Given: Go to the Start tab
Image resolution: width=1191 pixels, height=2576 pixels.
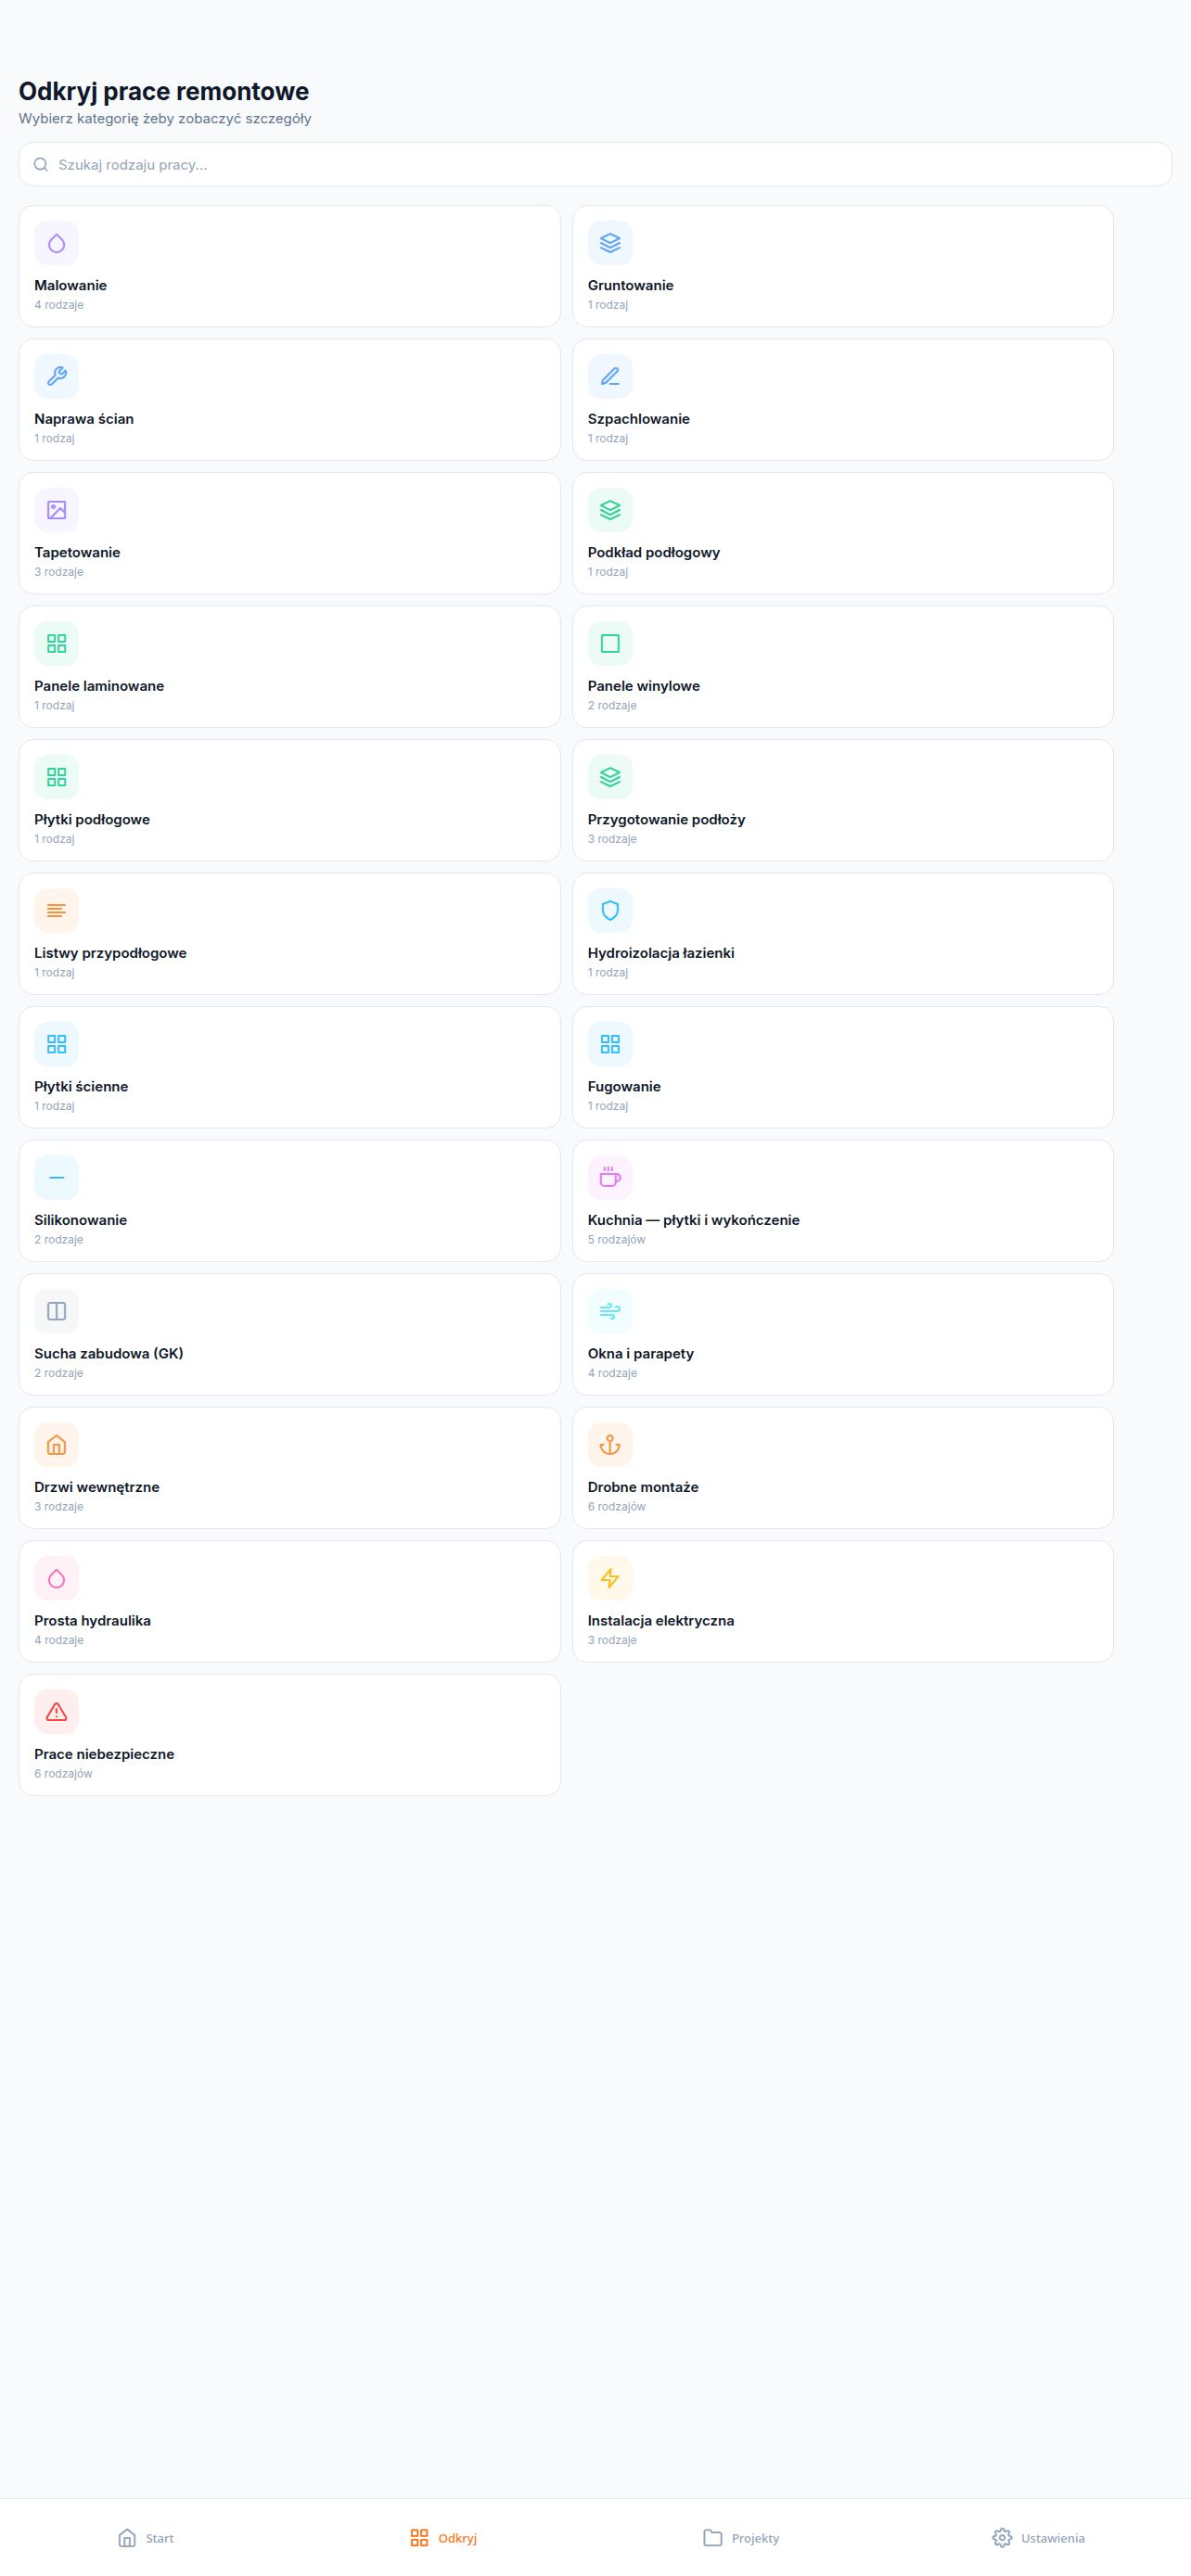Looking at the screenshot, I should pos(146,2537).
